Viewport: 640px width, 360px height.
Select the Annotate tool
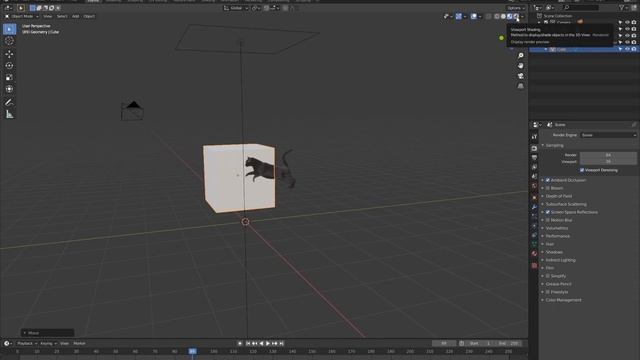coord(9,102)
